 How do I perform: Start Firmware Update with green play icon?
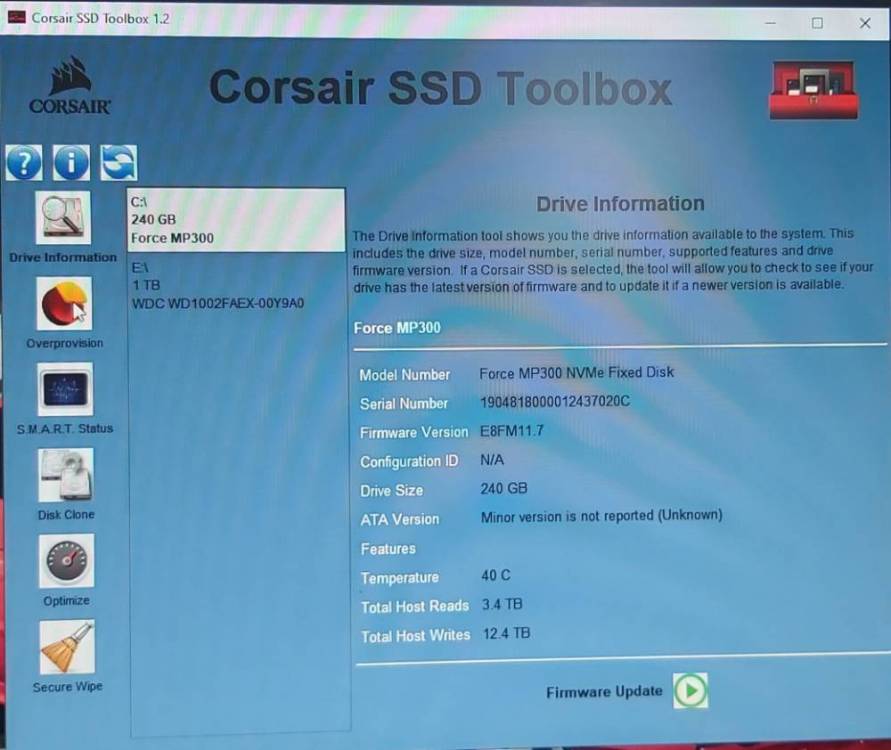[690, 690]
